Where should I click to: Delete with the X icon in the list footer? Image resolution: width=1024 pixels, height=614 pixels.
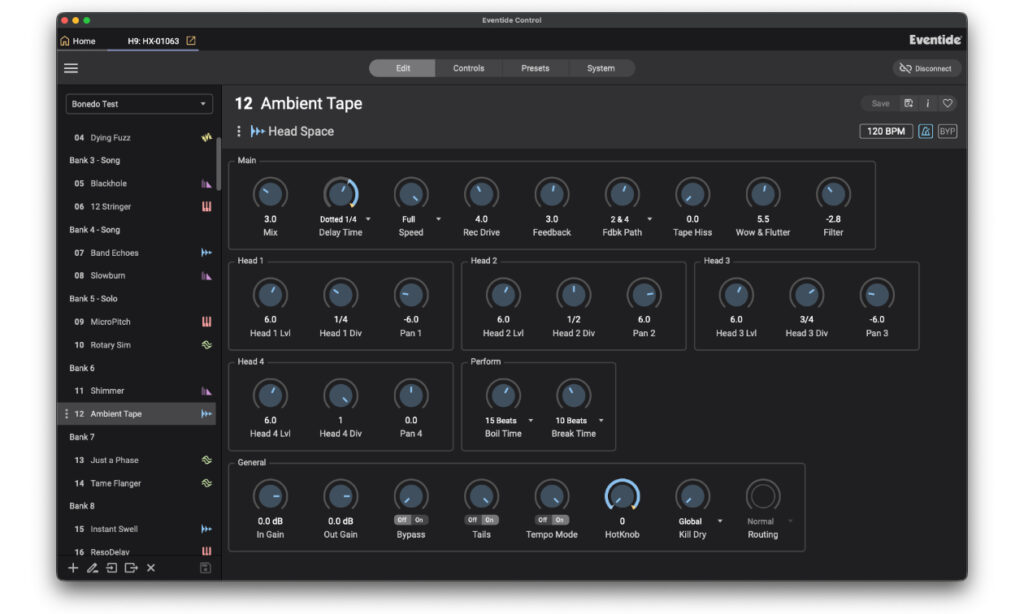151,568
